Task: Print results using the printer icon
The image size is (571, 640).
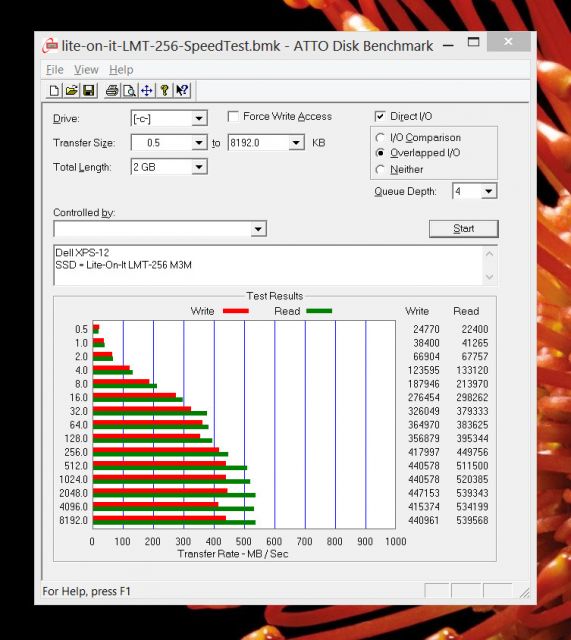Action: pos(112,90)
